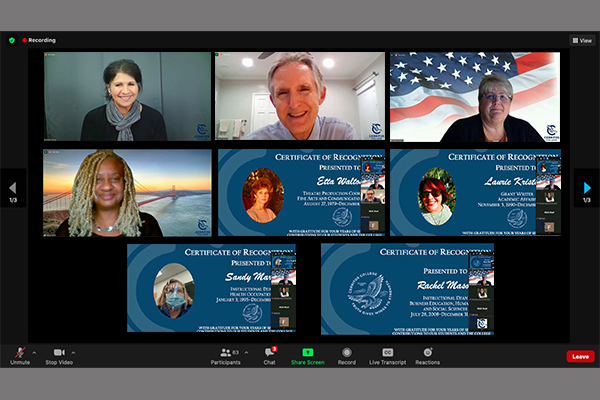Open the Chat panel
600x400 pixels.
[269, 354]
